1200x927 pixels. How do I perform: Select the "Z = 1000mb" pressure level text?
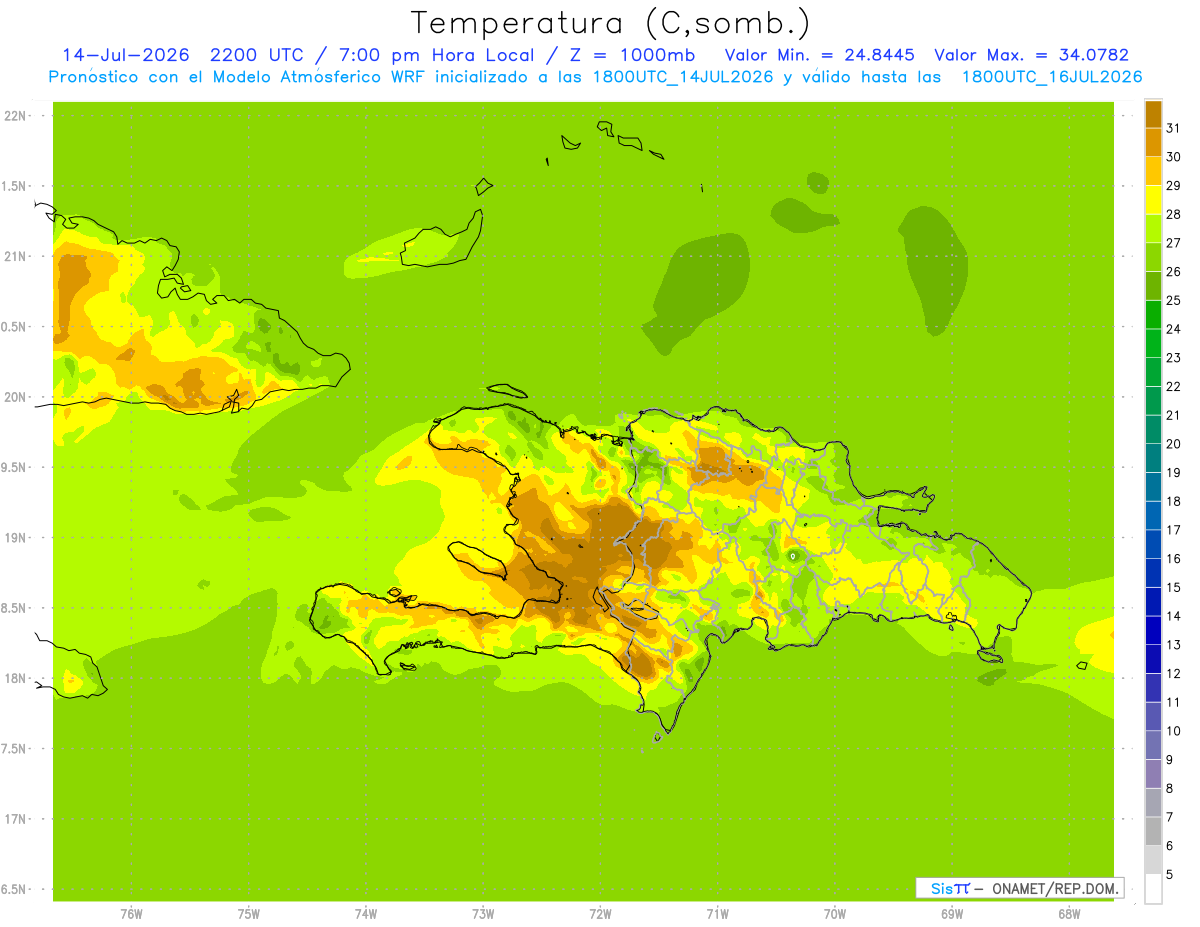(633, 55)
